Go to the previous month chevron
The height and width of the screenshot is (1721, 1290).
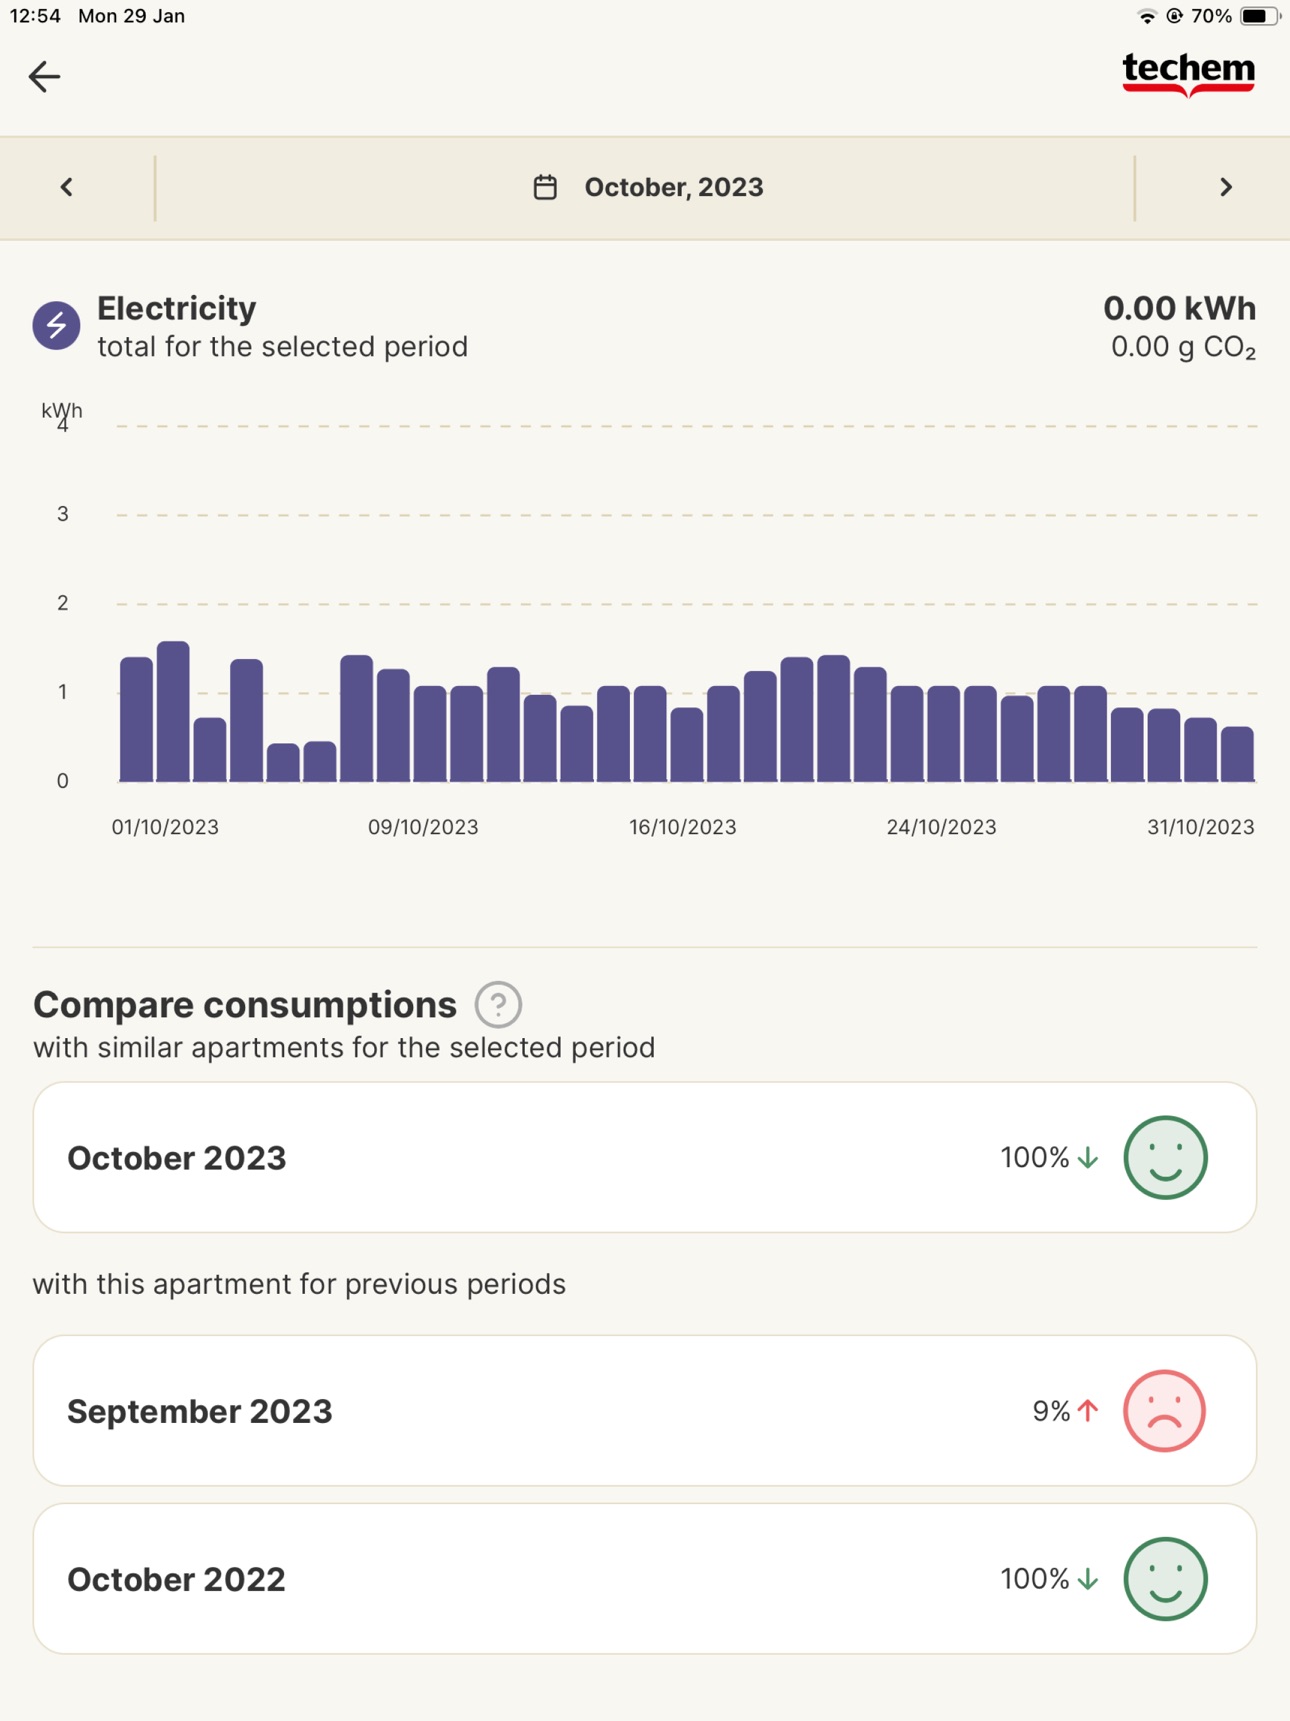coord(67,187)
